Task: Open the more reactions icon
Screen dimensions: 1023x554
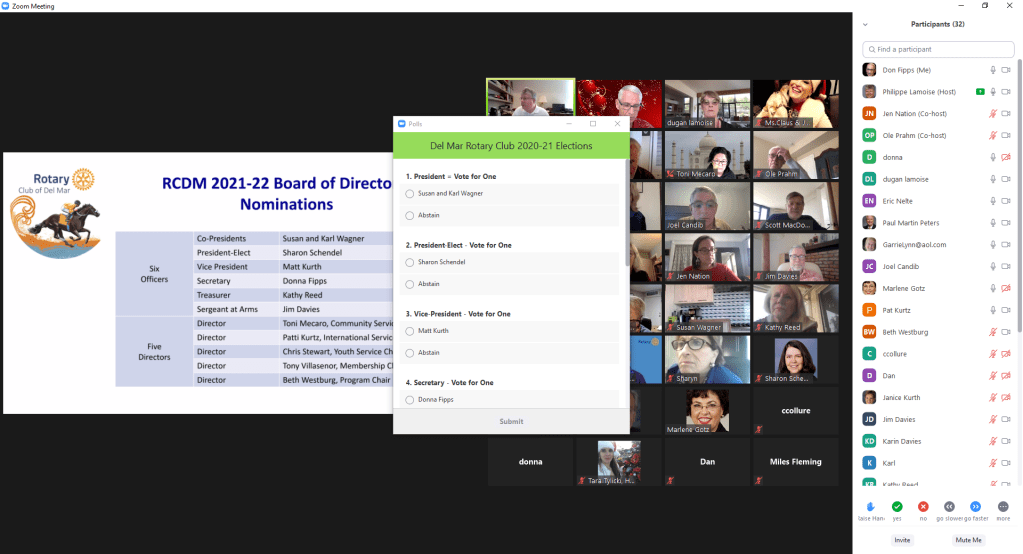Action: [x=1002, y=507]
